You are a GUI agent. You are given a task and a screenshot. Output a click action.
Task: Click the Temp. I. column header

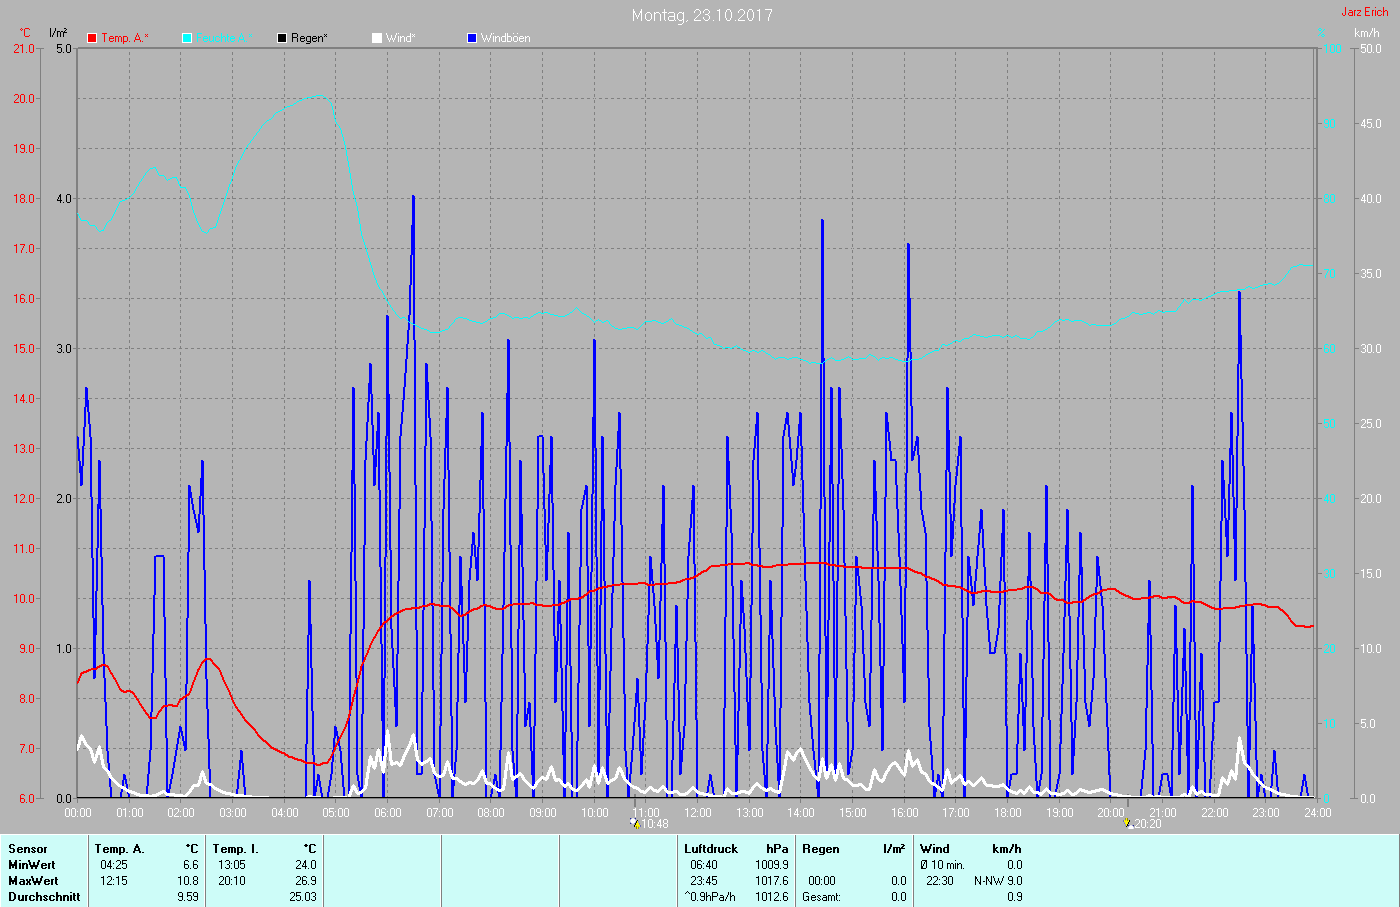pyautogui.click(x=235, y=849)
